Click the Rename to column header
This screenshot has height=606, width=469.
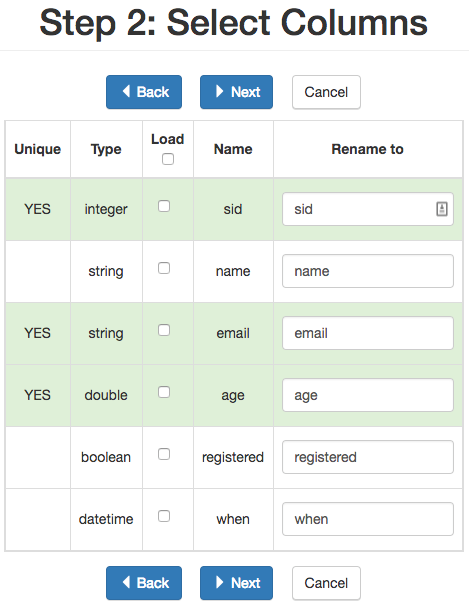pyautogui.click(x=367, y=149)
